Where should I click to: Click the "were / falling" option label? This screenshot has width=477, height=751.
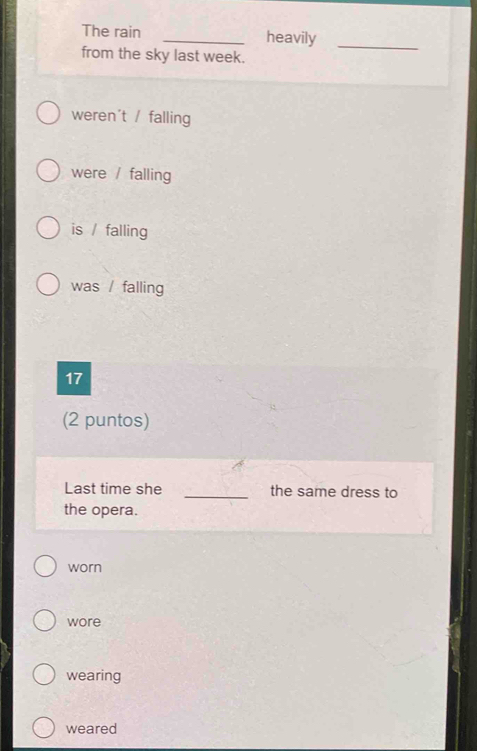pyautogui.click(x=121, y=174)
